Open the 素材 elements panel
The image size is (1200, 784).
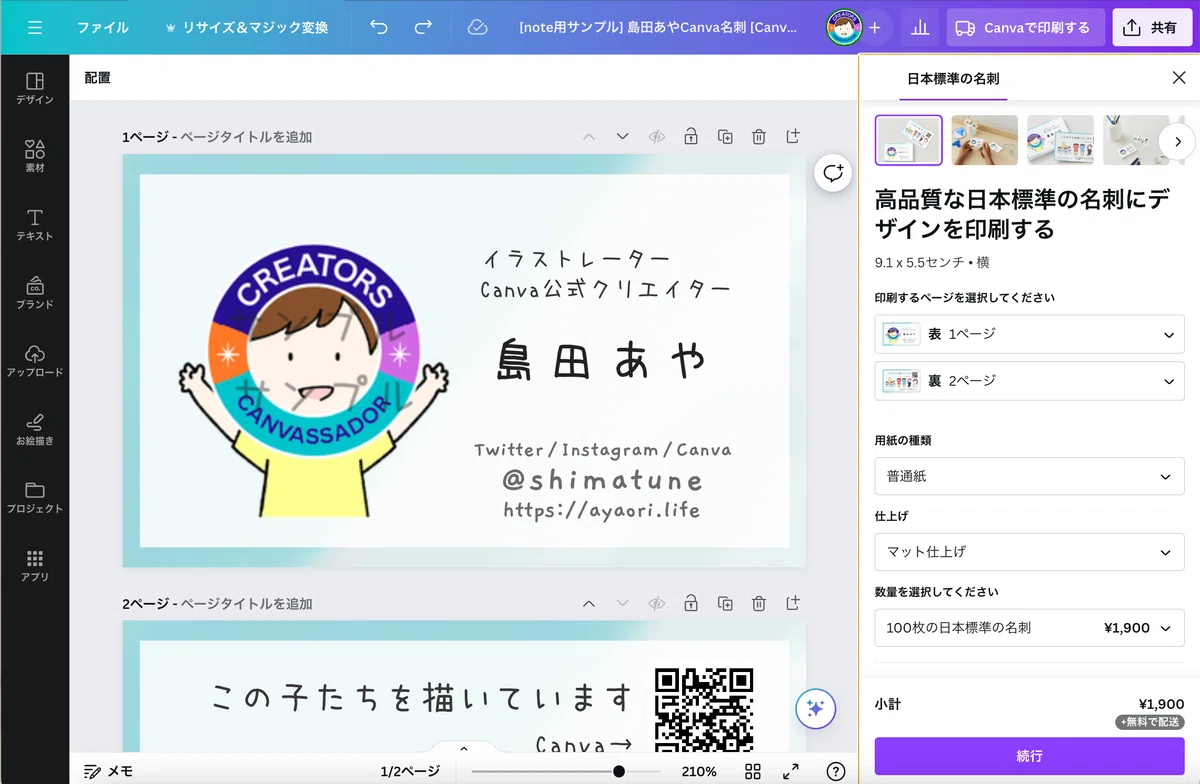click(x=34, y=156)
